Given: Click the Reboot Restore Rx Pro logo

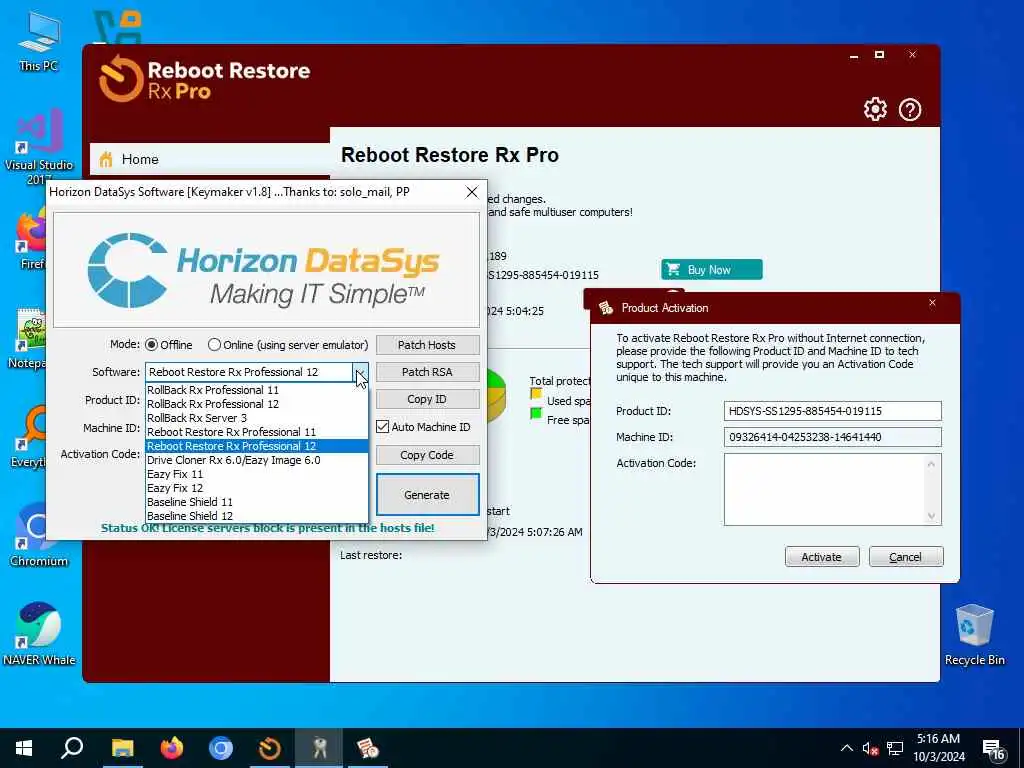Looking at the screenshot, I should 204,79.
